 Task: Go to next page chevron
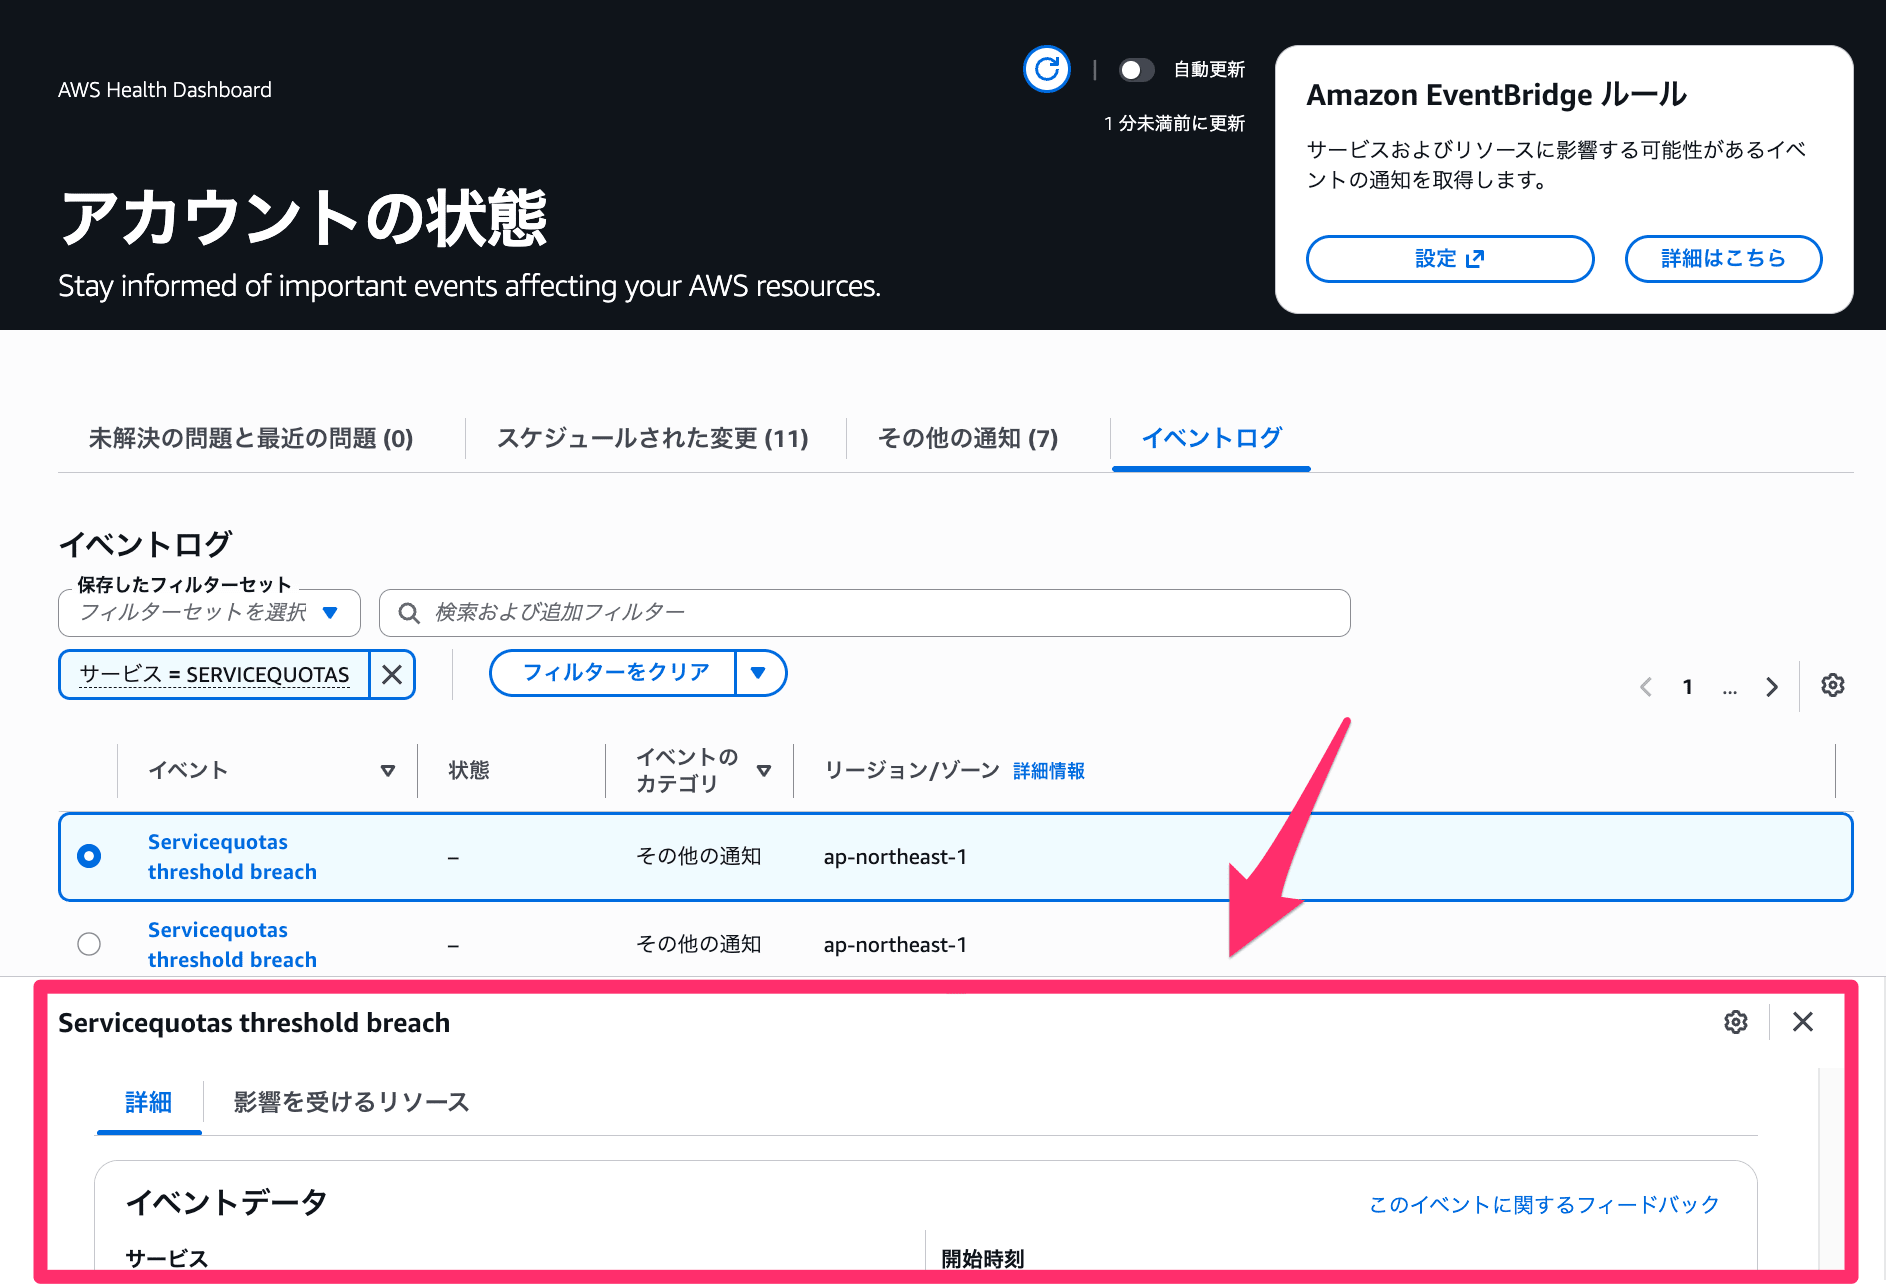point(1772,687)
